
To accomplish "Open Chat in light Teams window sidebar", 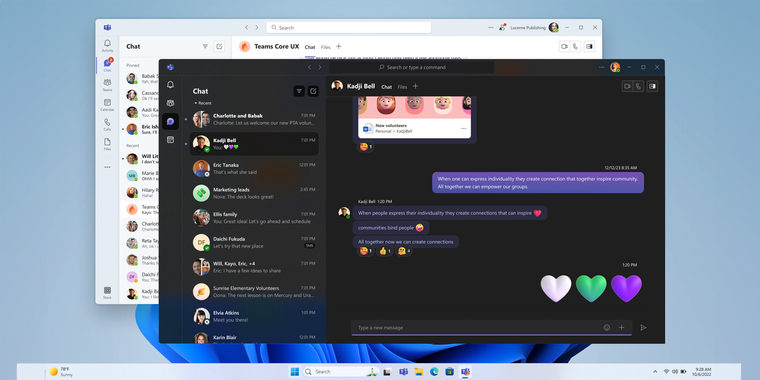I will coord(107,65).
